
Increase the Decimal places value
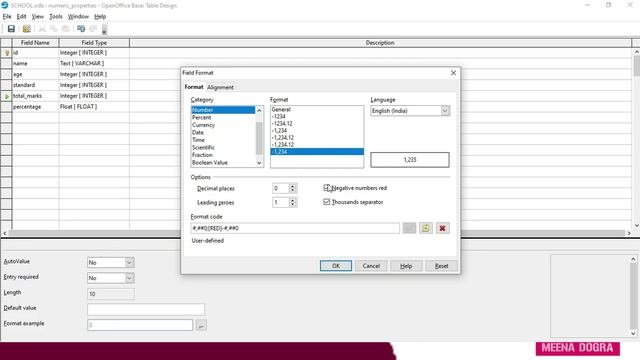coord(292,186)
